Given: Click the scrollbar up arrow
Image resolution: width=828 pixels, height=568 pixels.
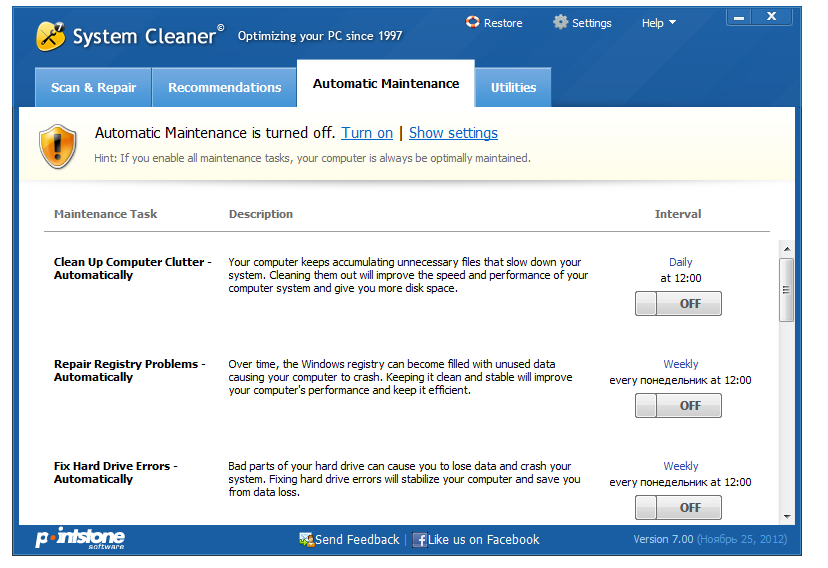Looking at the screenshot, I should [x=787, y=249].
